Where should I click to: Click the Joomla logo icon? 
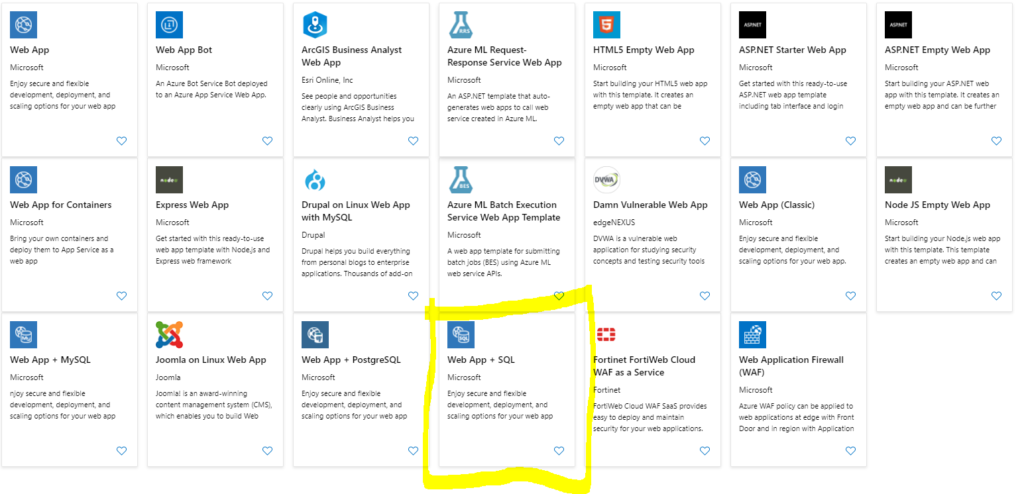[169, 335]
